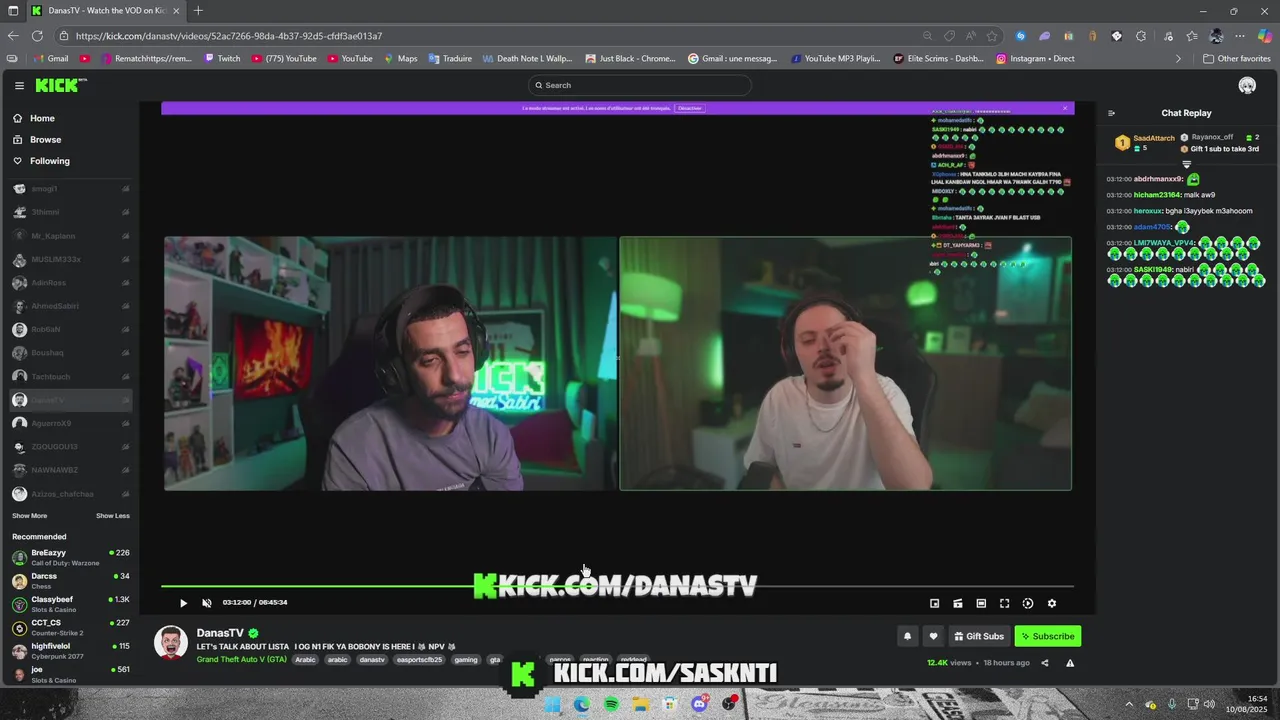Unmute the video player volume

point(207,603)
